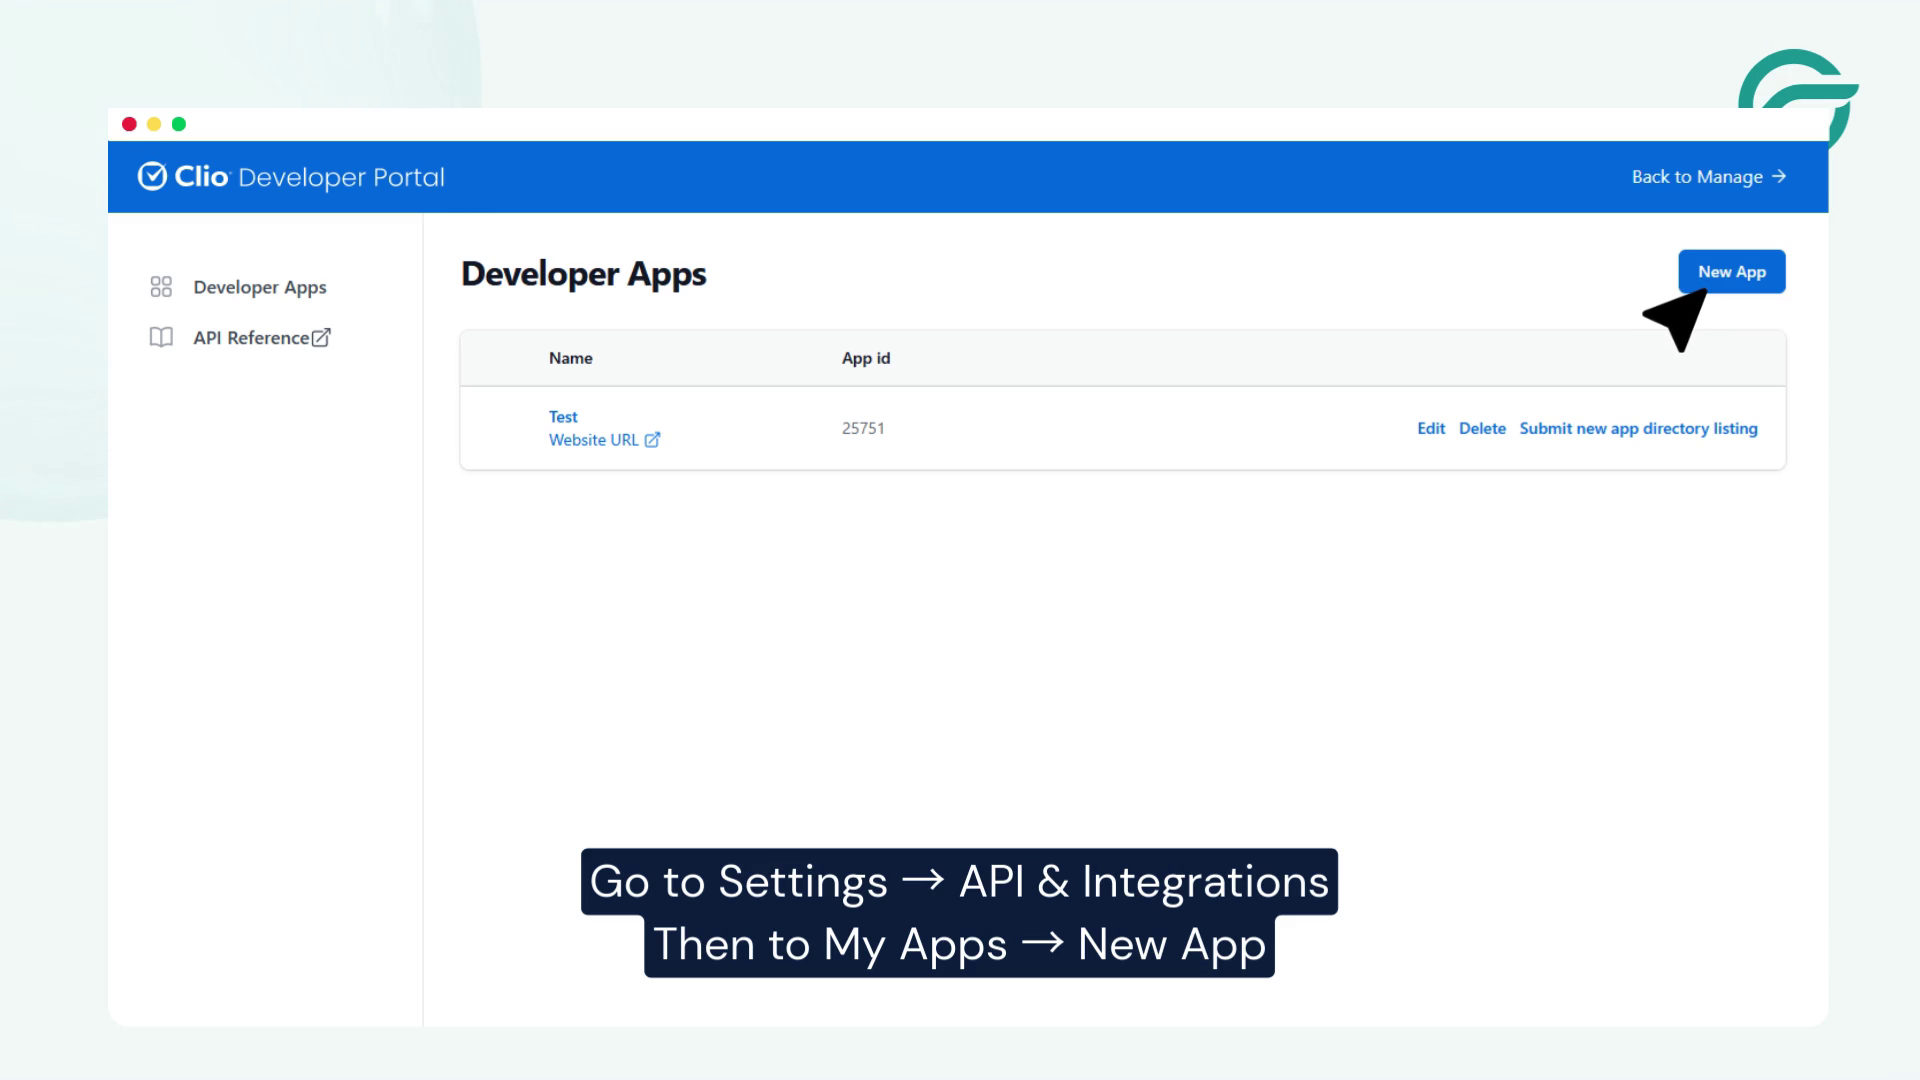Select the Developer Apps grid icon
The width and height of the screenshot is (1920, 1080).
click(x=161, y=286)
